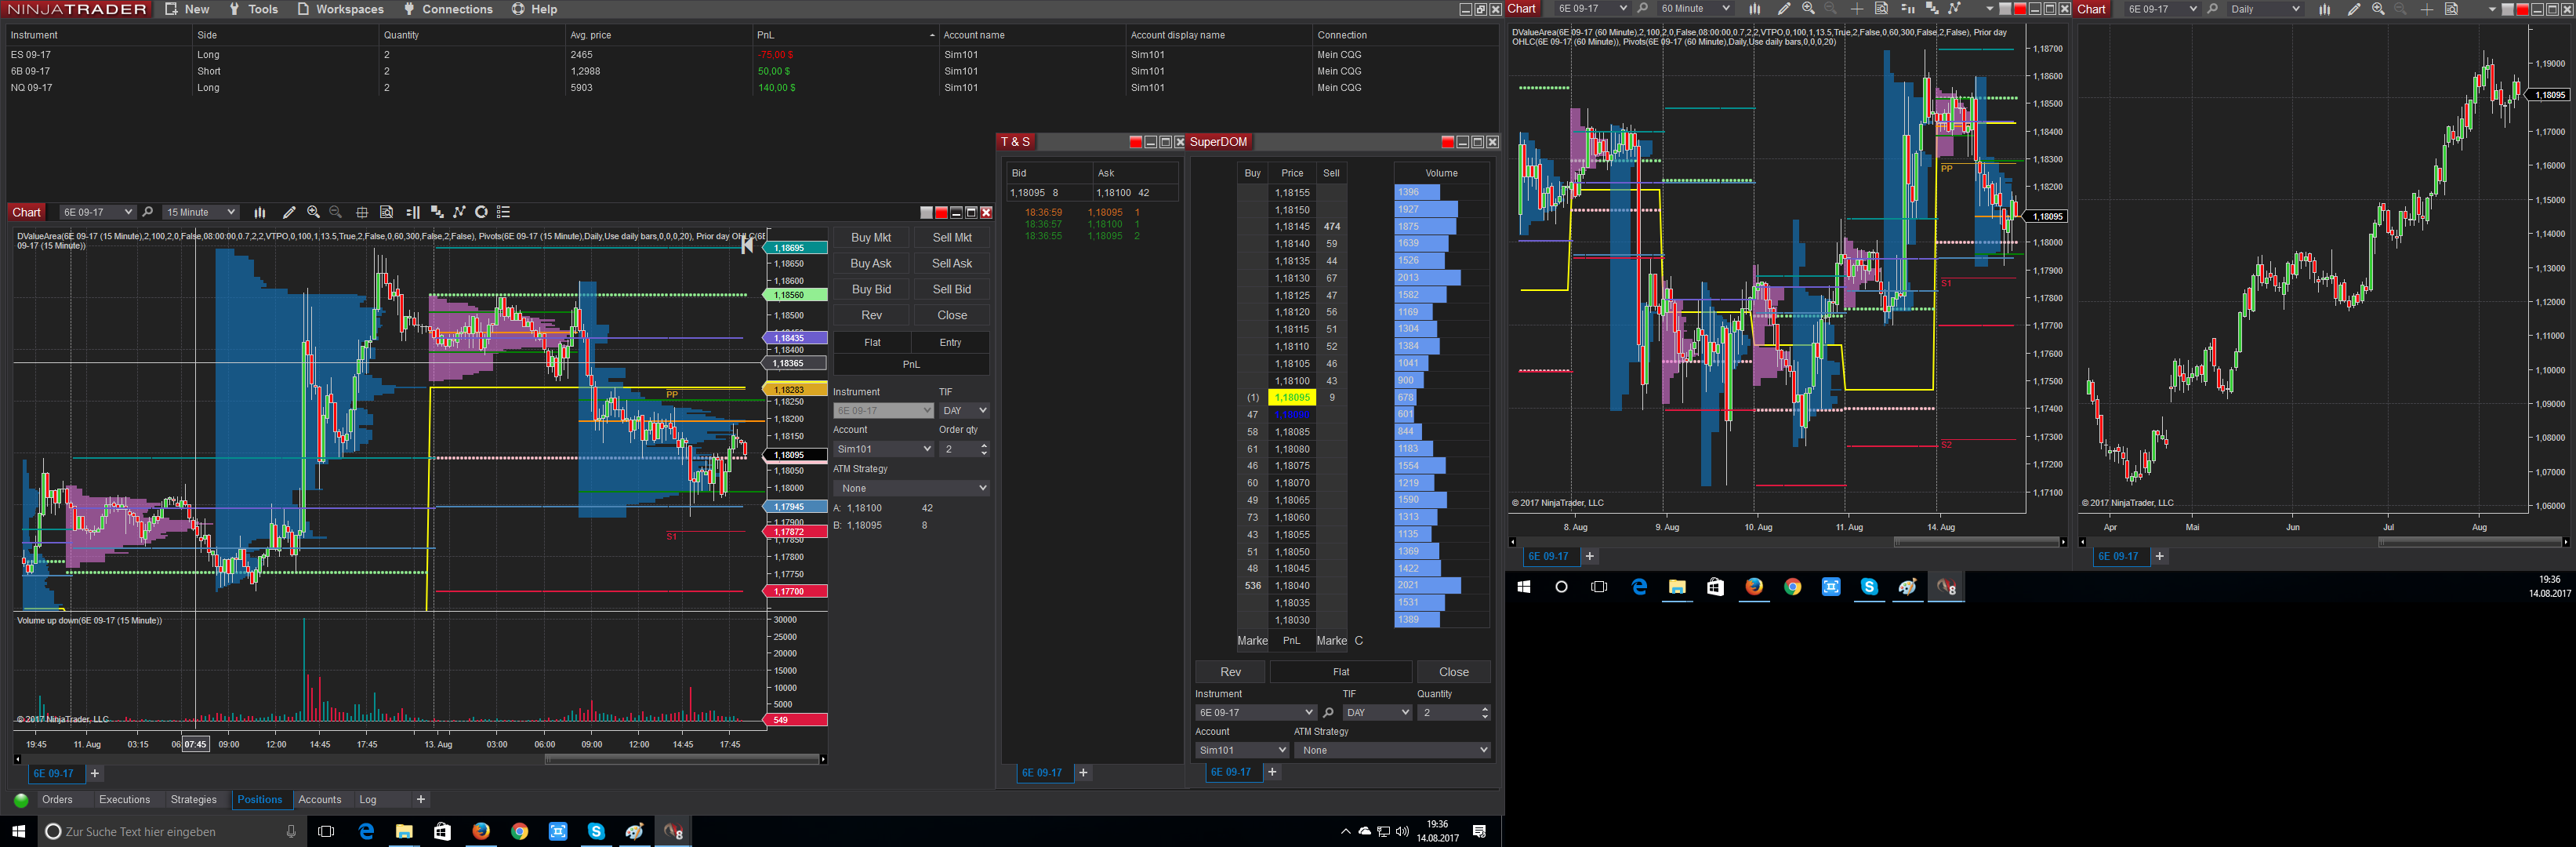This screenshot has width=2576, height=847.
Task: Expand SuperDOM ATM Strategy dropdown
Action: tap(1392, 750)
